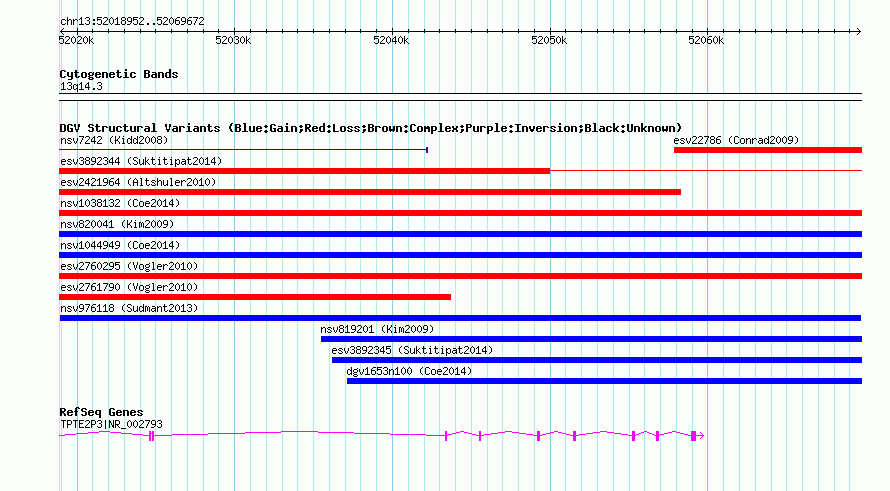Open nsv1038132 (Coe2014) variant label

pyautogui.click(x=120, y=203)
